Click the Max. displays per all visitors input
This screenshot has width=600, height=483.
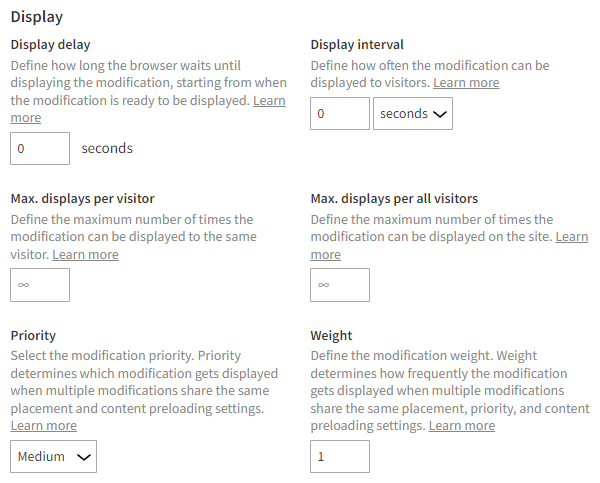pyautogui.click(x=340, y=285)
